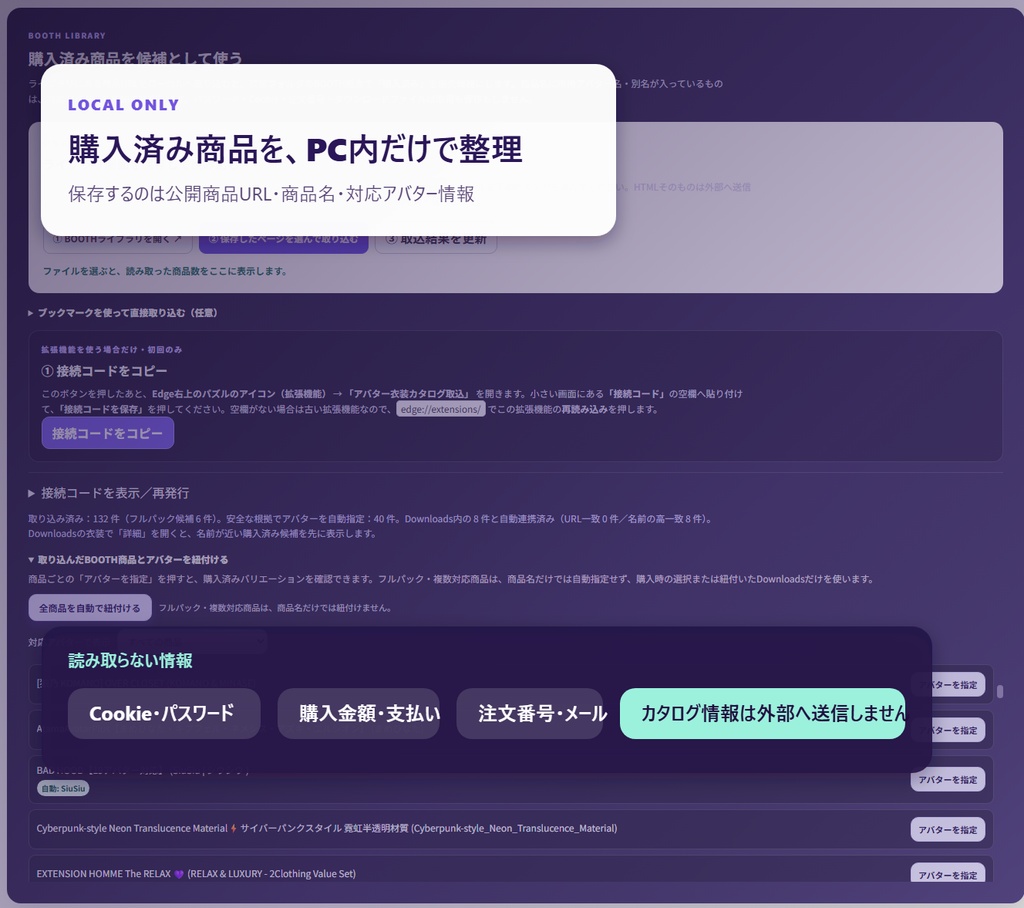Click アバターを指定 for EXTENSION HOMME The RELAX
Viewport: 1024px width, 908px height.
coord(948,874)
